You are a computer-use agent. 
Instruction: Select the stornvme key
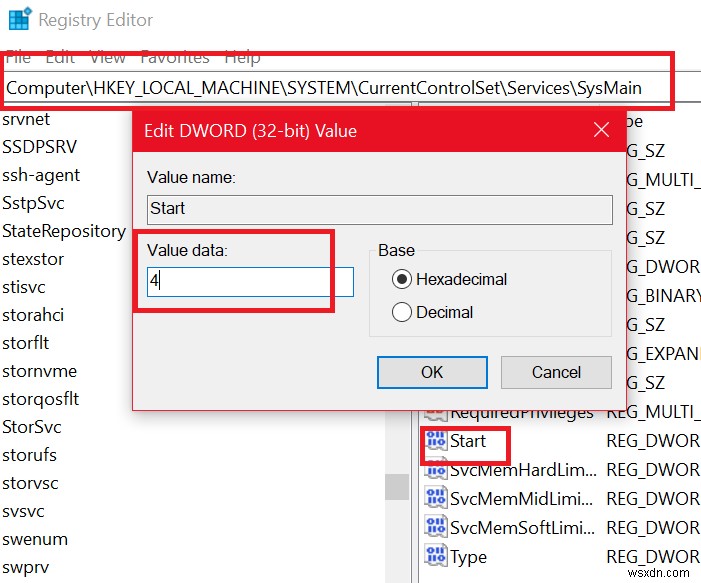click(40, 371)
